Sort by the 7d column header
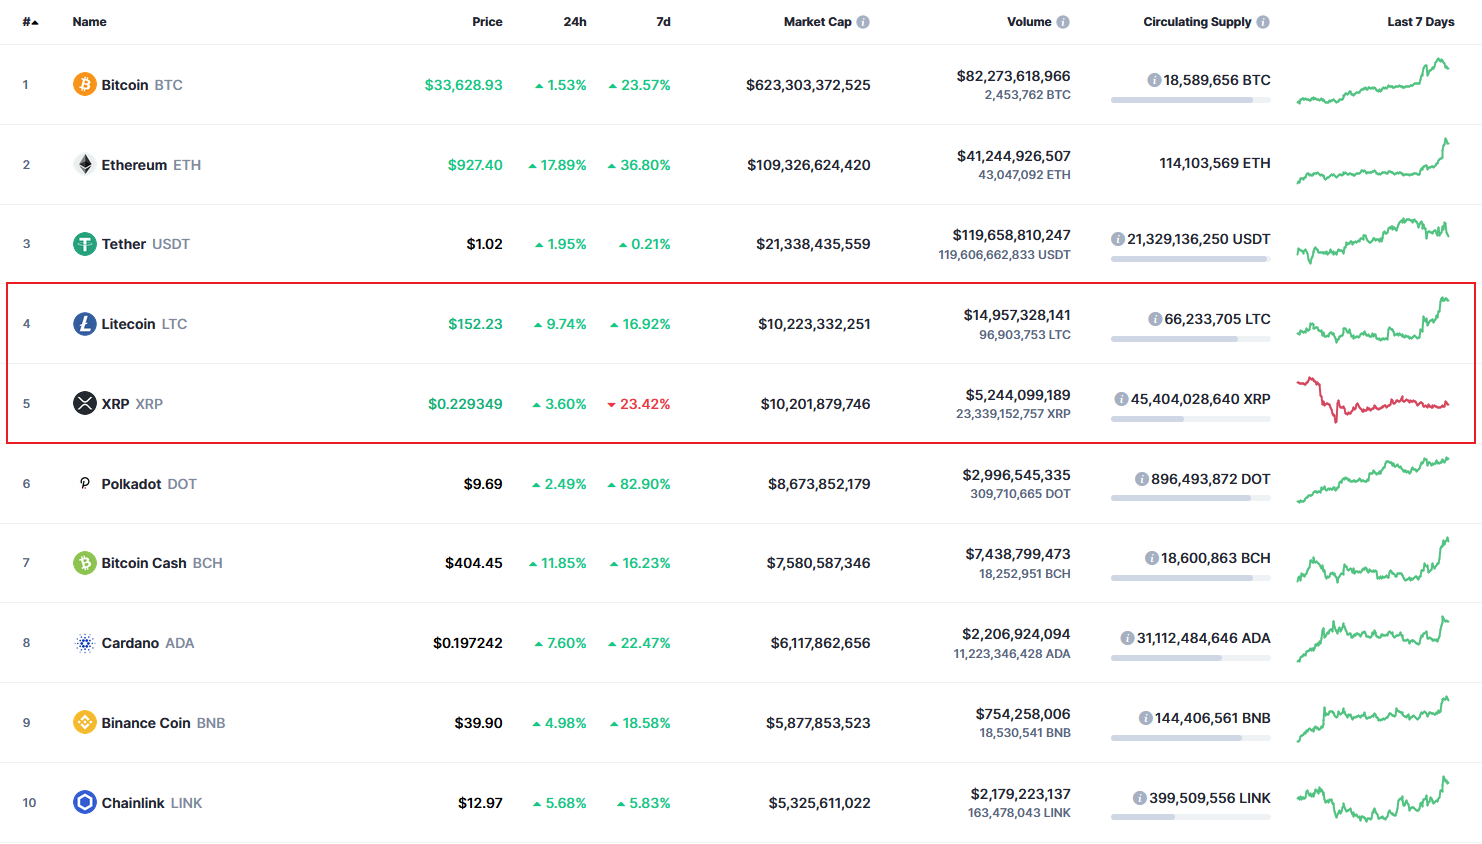 (x=663, y=22)
